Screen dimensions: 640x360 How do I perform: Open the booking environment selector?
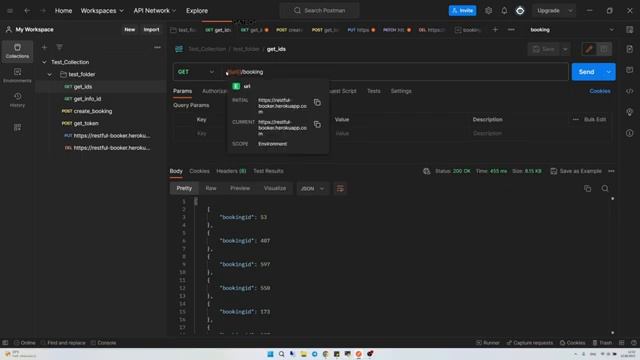[x=572, y=29]
